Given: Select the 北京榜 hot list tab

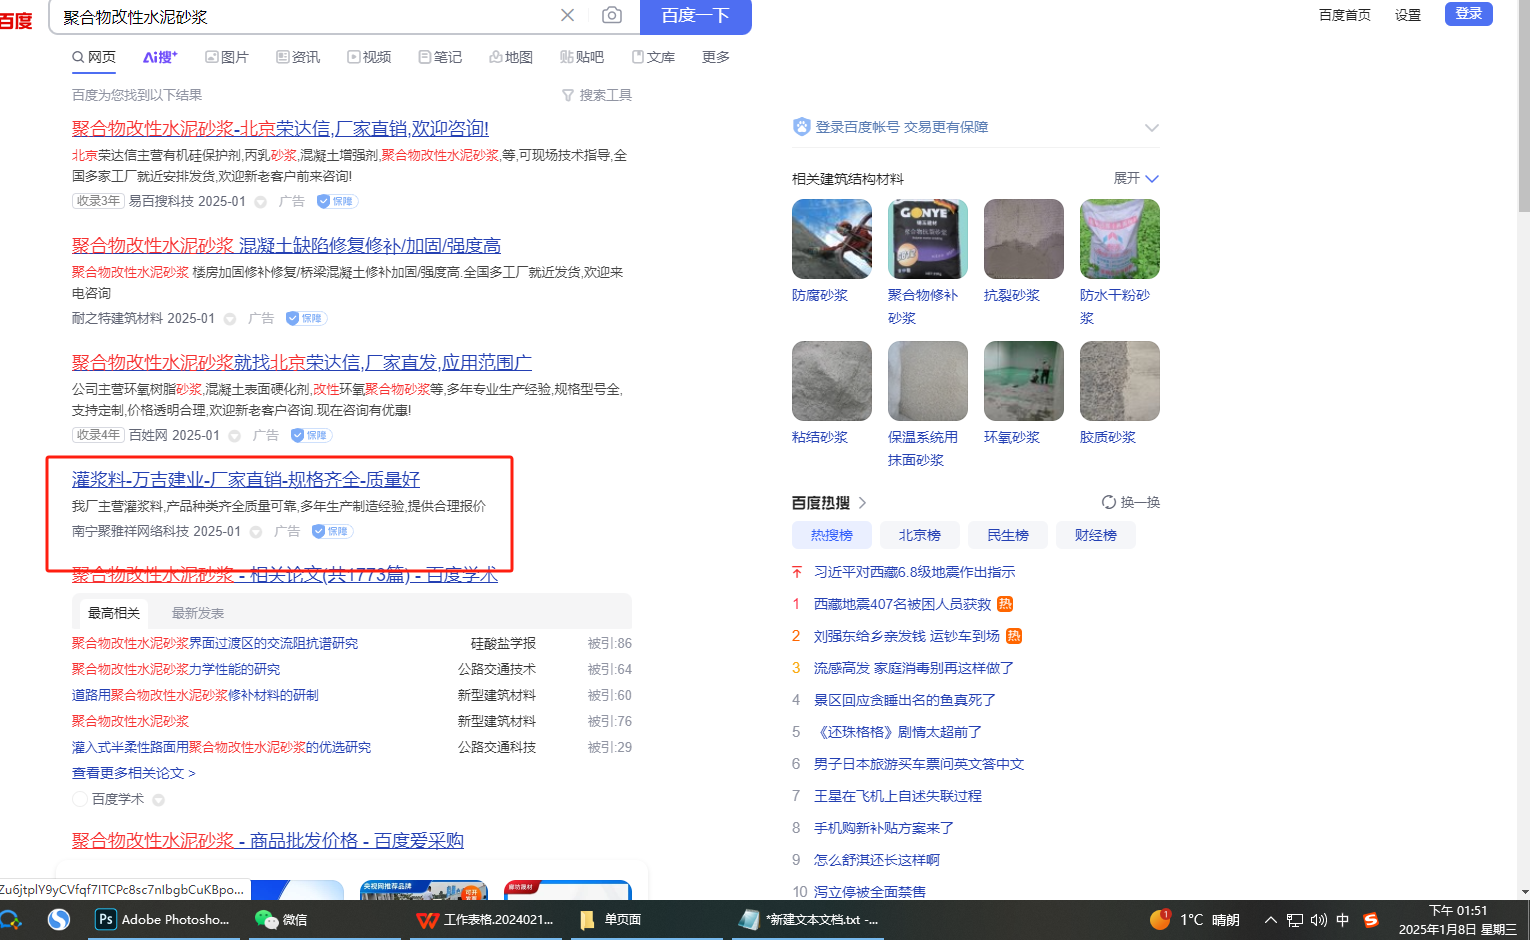Looking at the screenshot, I should [x=920, y=535].
